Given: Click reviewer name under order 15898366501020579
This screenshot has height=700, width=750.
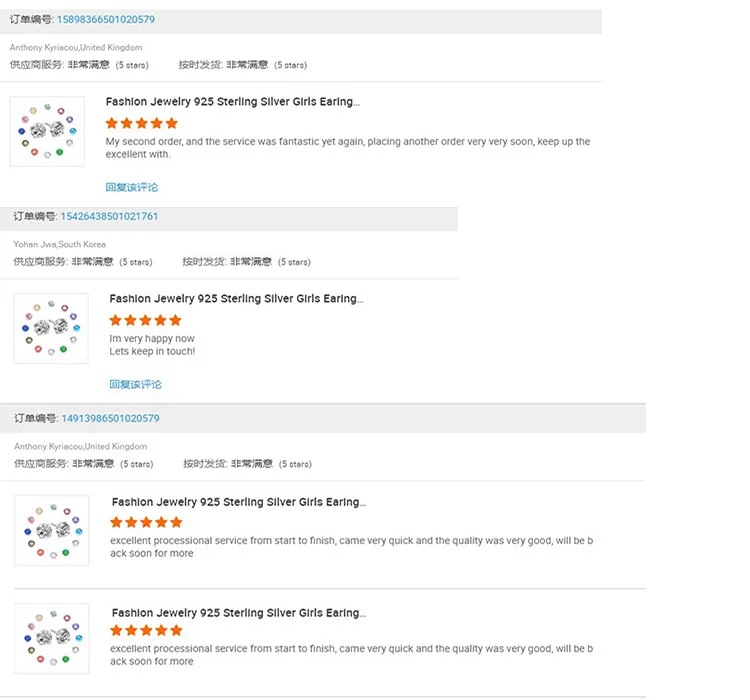Looking at the screenshot, I should pyautogui.click(x=76, y=47).
